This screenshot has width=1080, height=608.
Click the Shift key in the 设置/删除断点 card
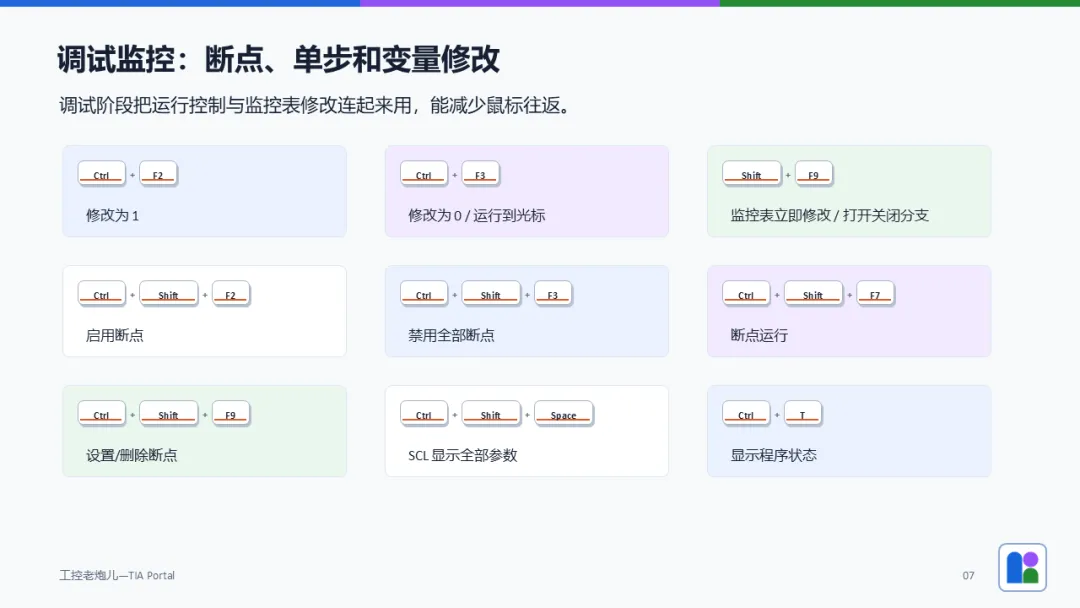coord(168,414)
